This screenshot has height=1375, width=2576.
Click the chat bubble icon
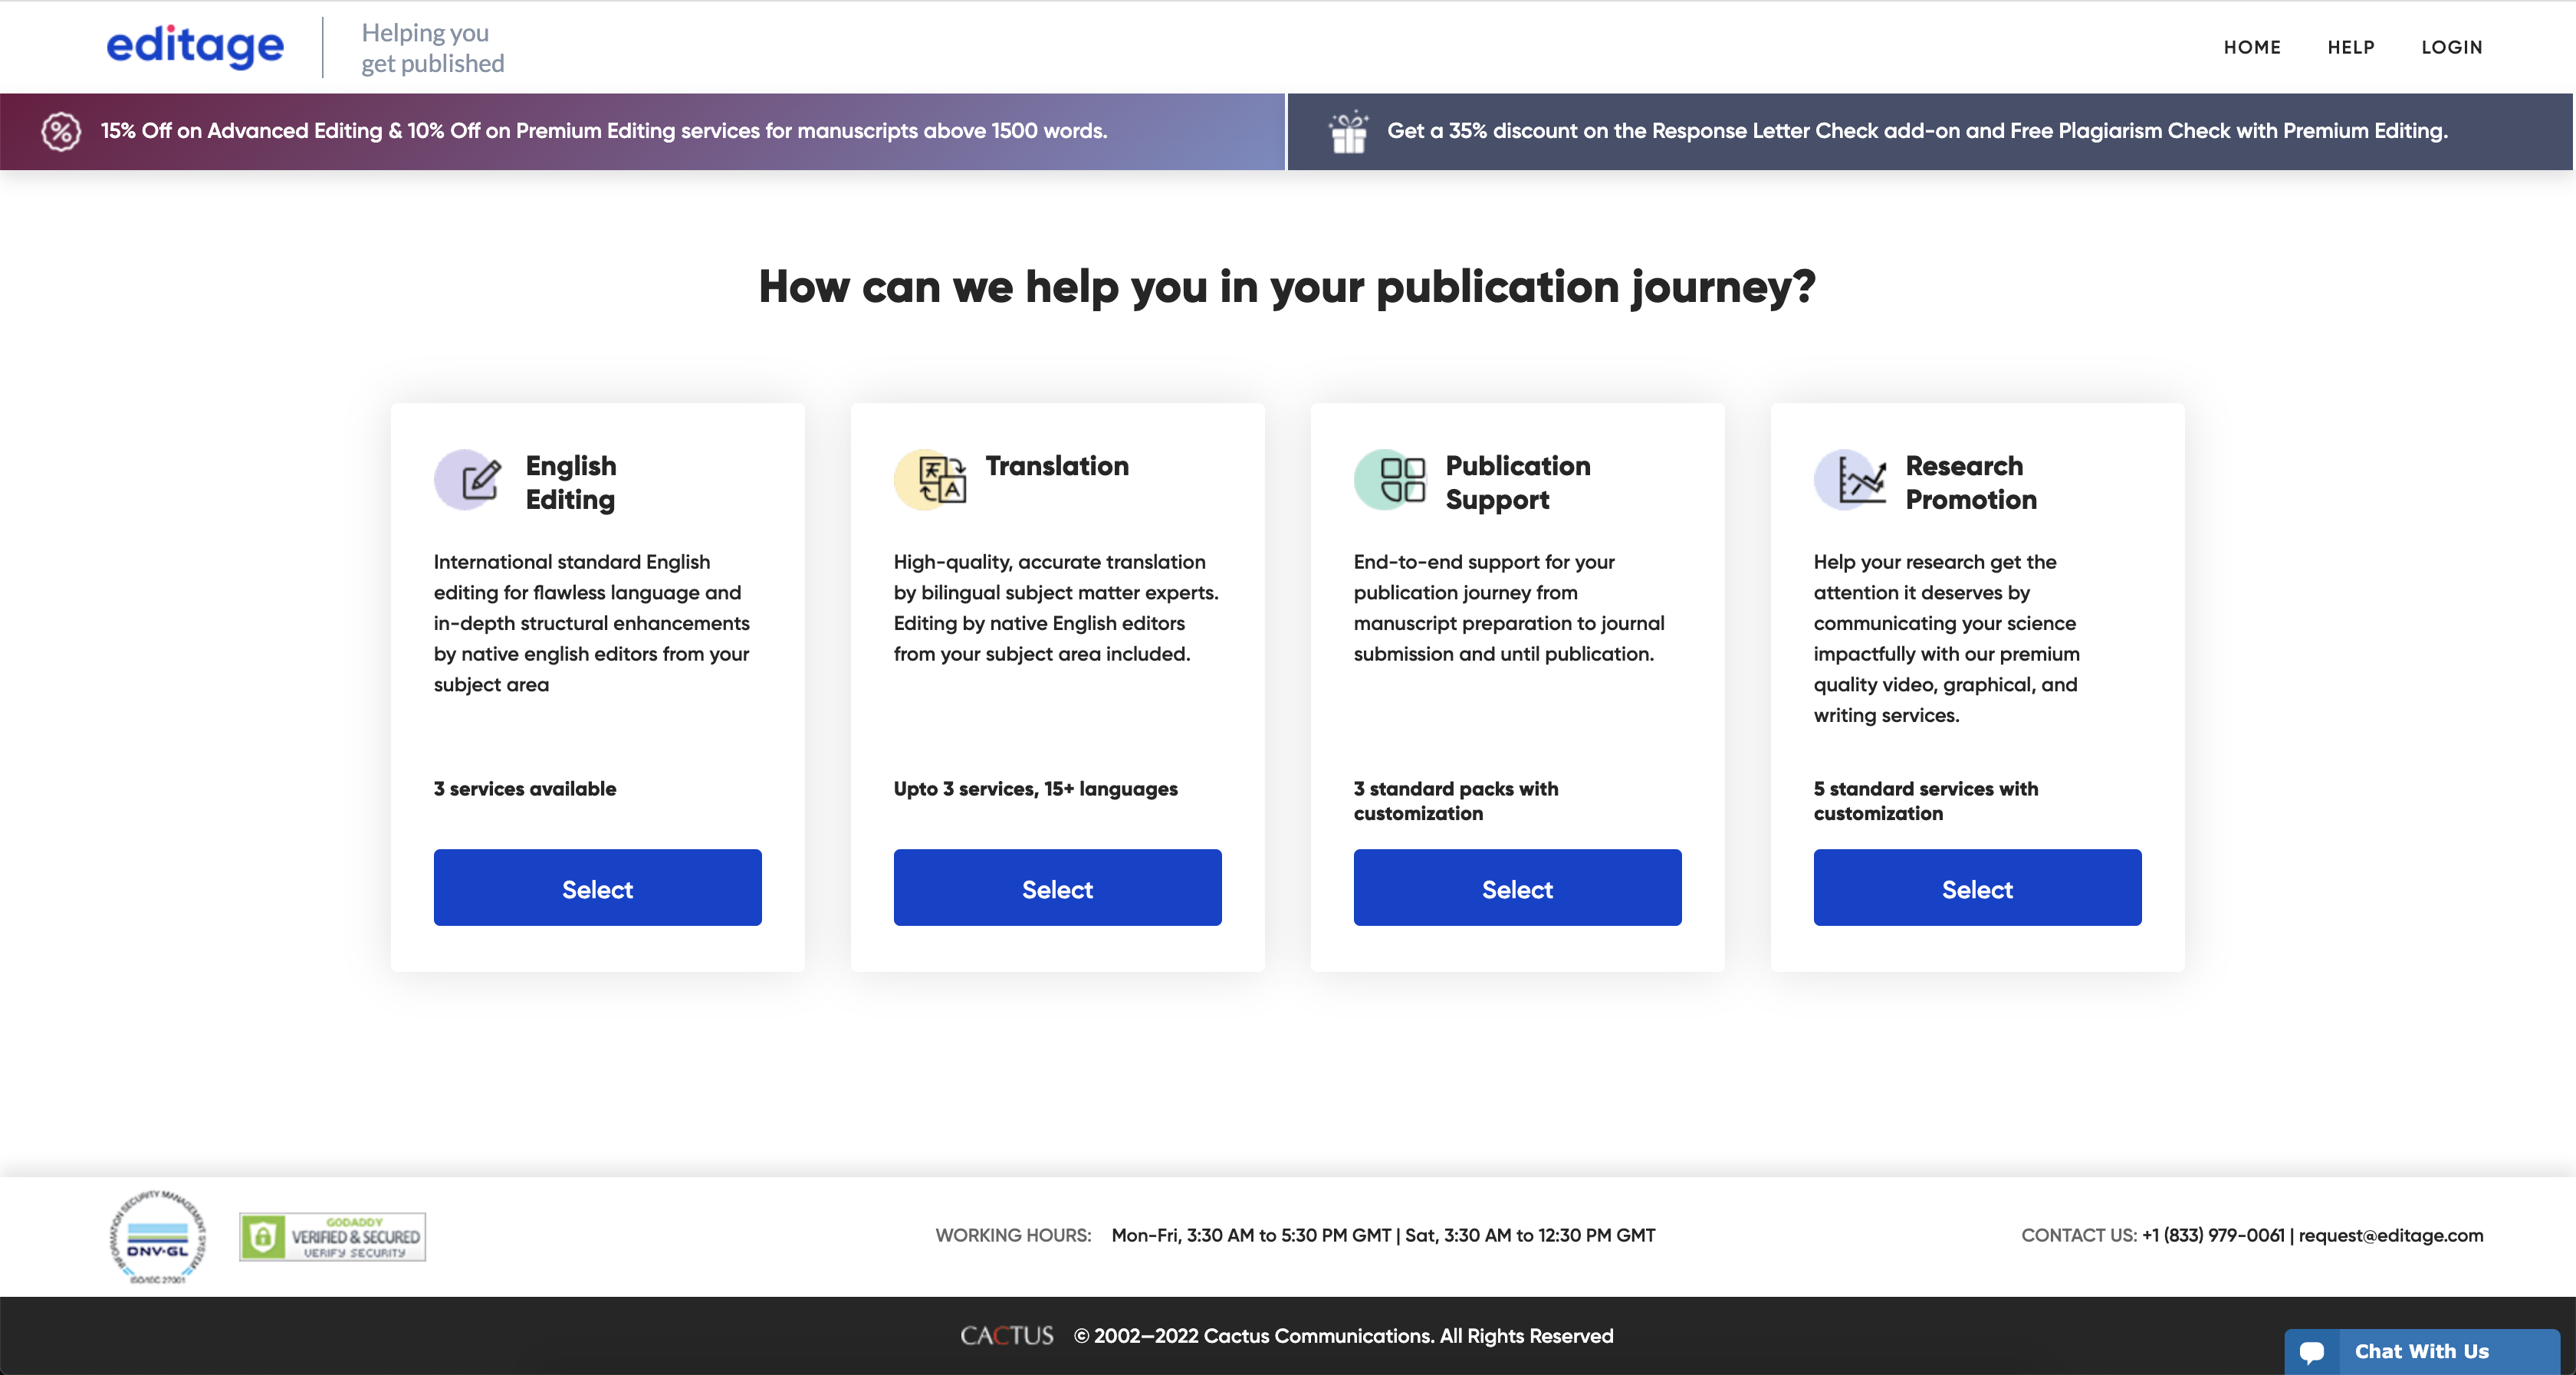2312,1352
